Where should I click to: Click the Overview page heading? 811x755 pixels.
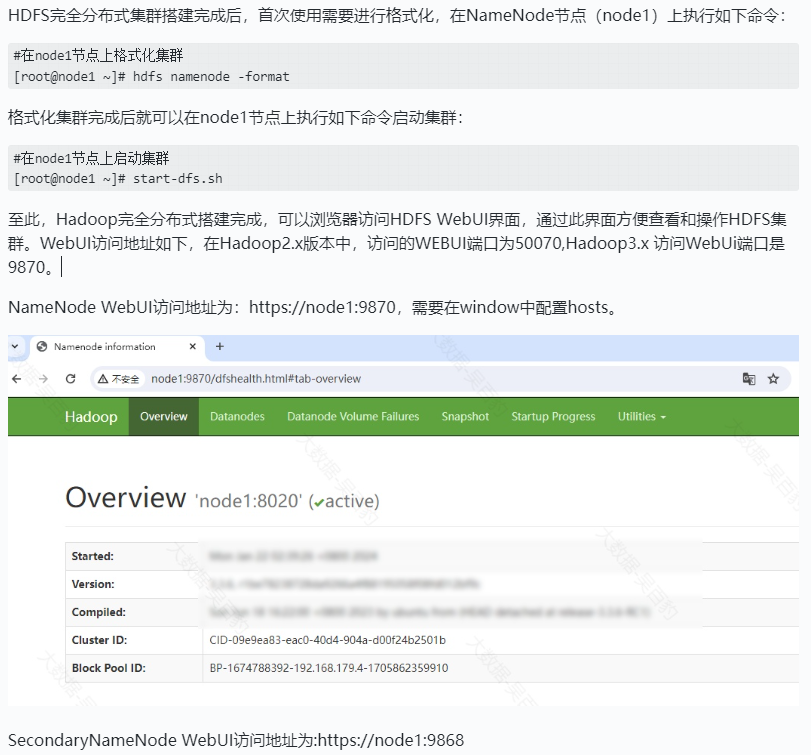click(x=126, y=498)
